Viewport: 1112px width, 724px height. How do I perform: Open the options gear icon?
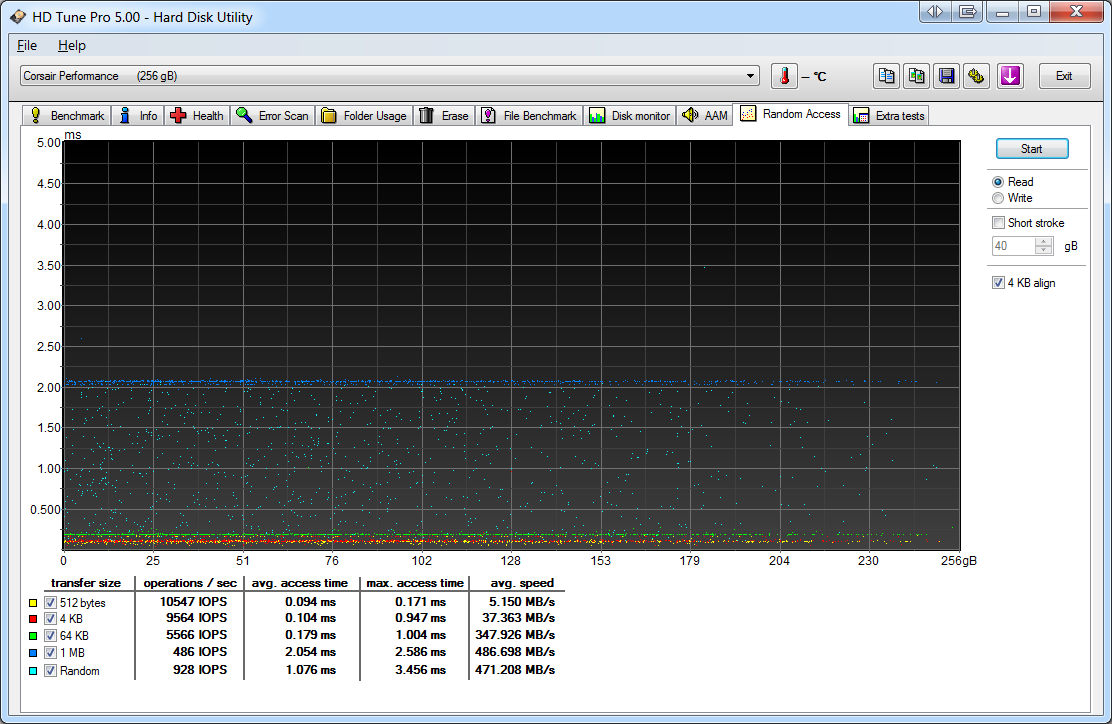tap(977, 76)
